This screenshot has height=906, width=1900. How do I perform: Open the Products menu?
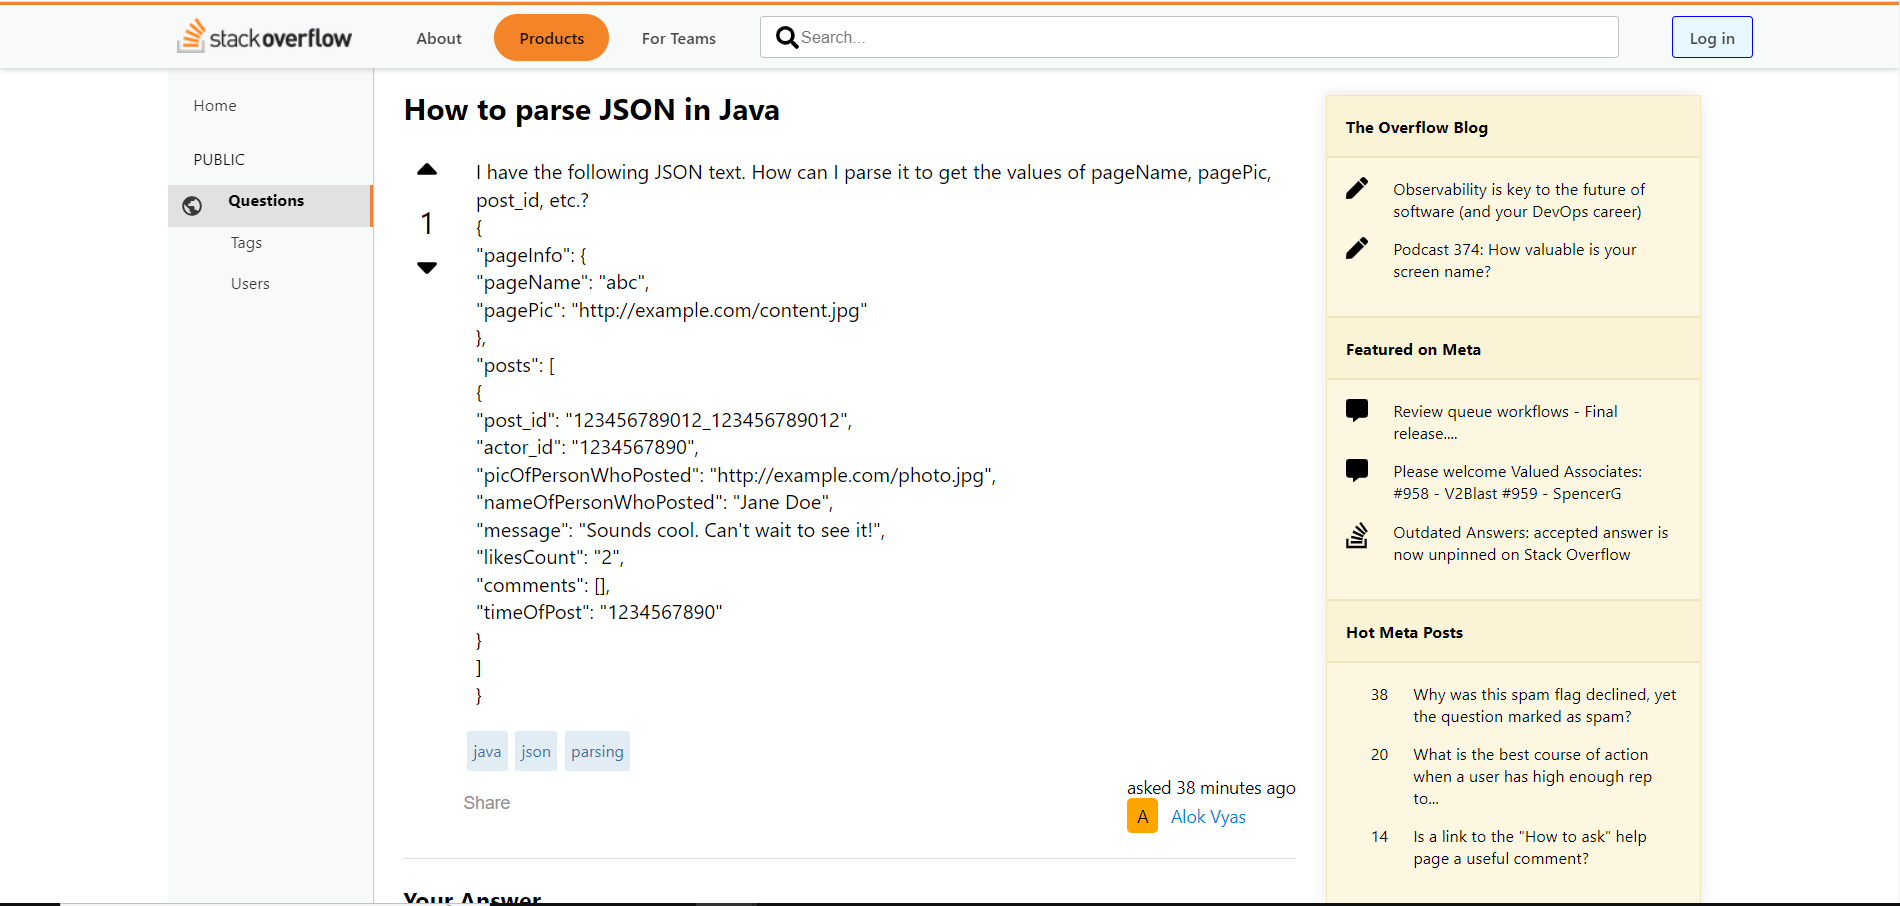pyautogui.click(x=551, y=38)
